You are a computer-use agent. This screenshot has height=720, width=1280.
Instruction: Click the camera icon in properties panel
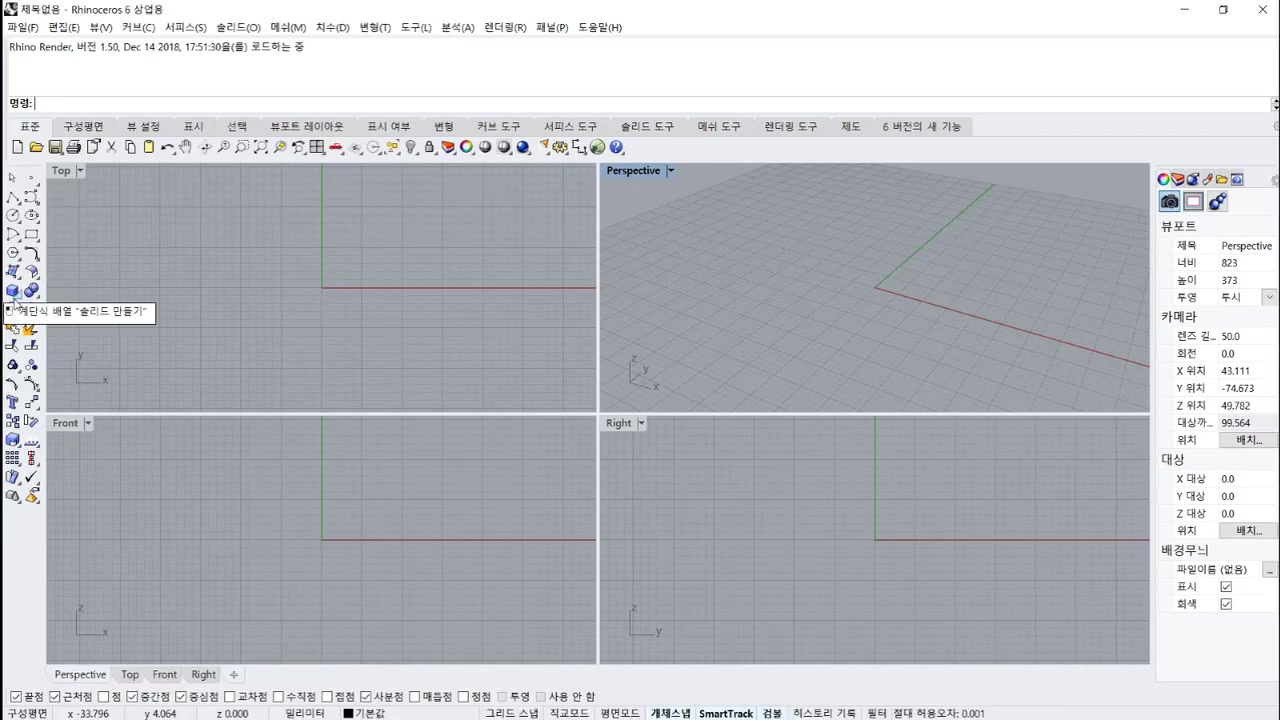point(1169,202)
